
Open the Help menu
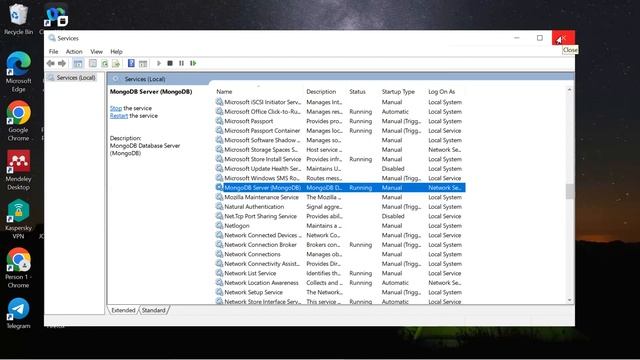[x=116, y=51]
